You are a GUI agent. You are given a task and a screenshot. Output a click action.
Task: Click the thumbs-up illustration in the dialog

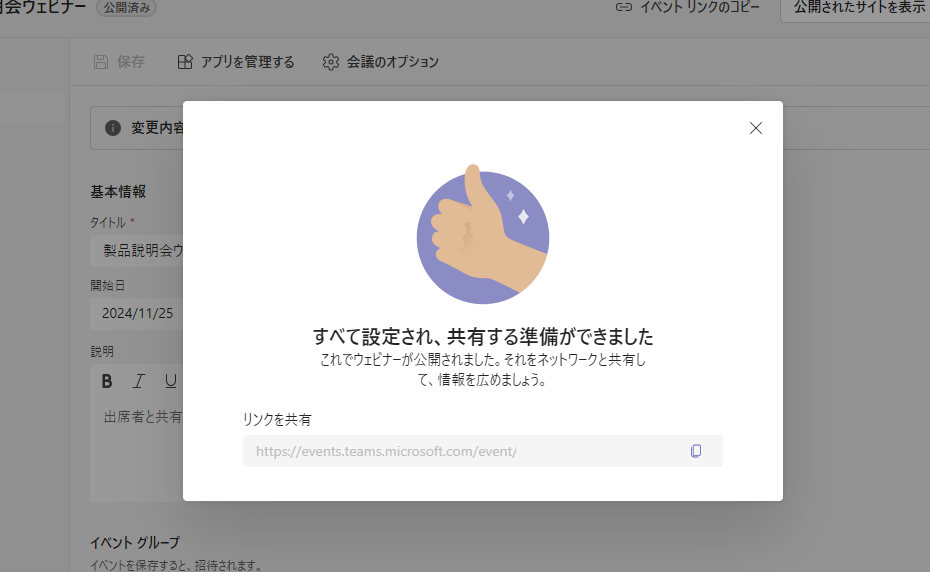tap(482, 238)
